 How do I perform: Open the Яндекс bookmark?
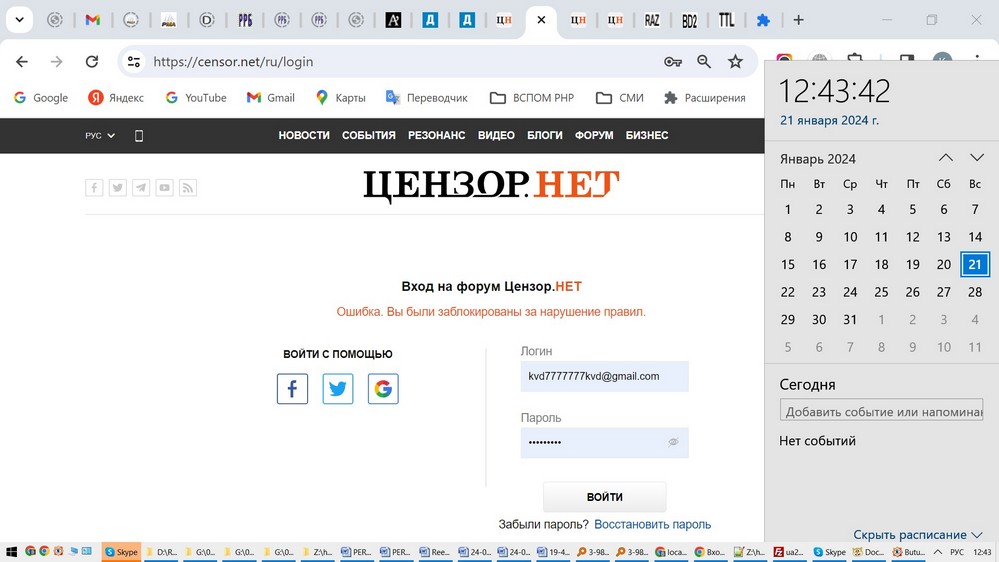coord(116,97)
